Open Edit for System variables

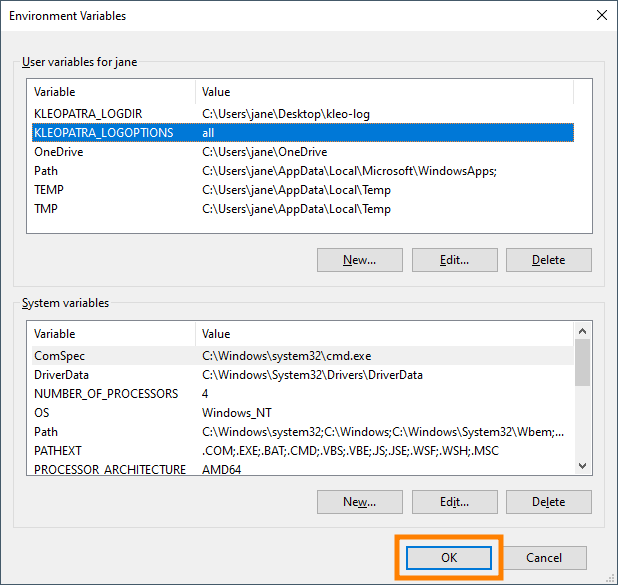coord(454,501)
